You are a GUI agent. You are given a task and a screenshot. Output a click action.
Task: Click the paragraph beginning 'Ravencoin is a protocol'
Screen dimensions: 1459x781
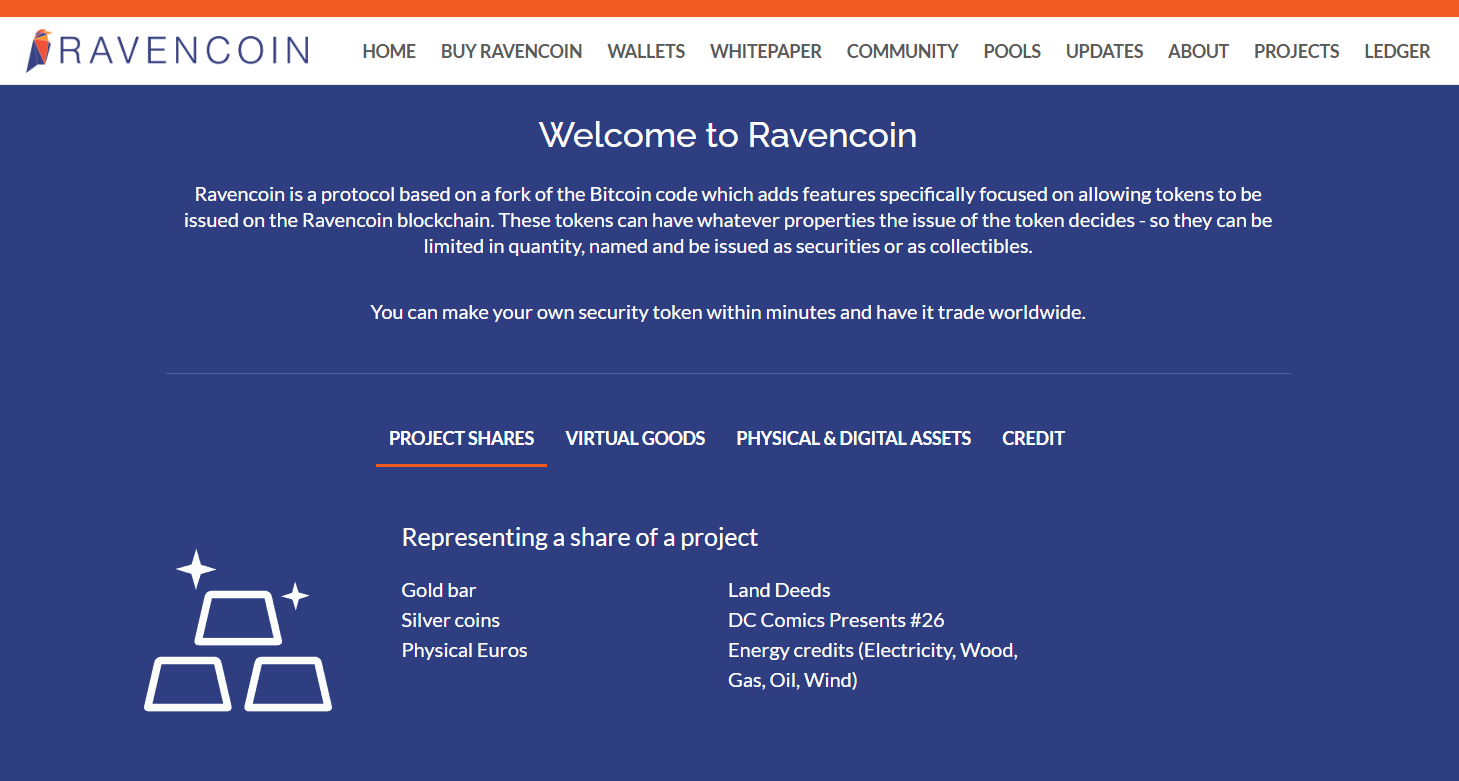(728, 220)
